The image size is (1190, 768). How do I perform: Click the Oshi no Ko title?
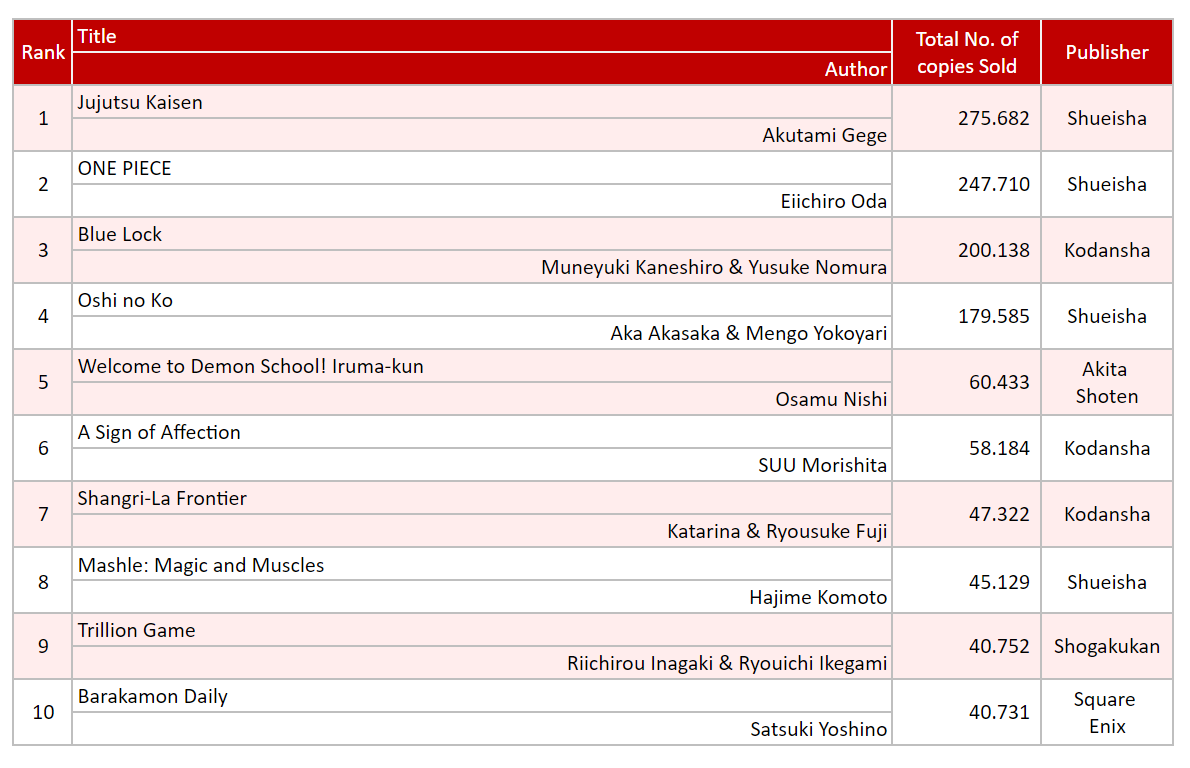click(x=125, y=301)
